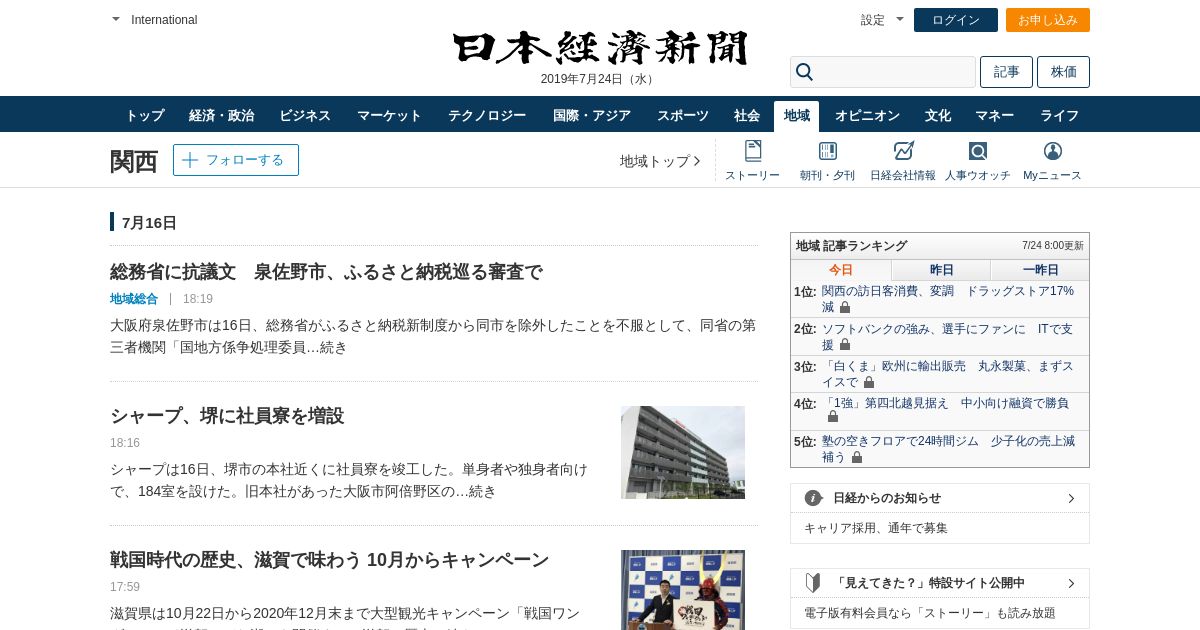Open the 朝刊・夕刊 icon

827,151
